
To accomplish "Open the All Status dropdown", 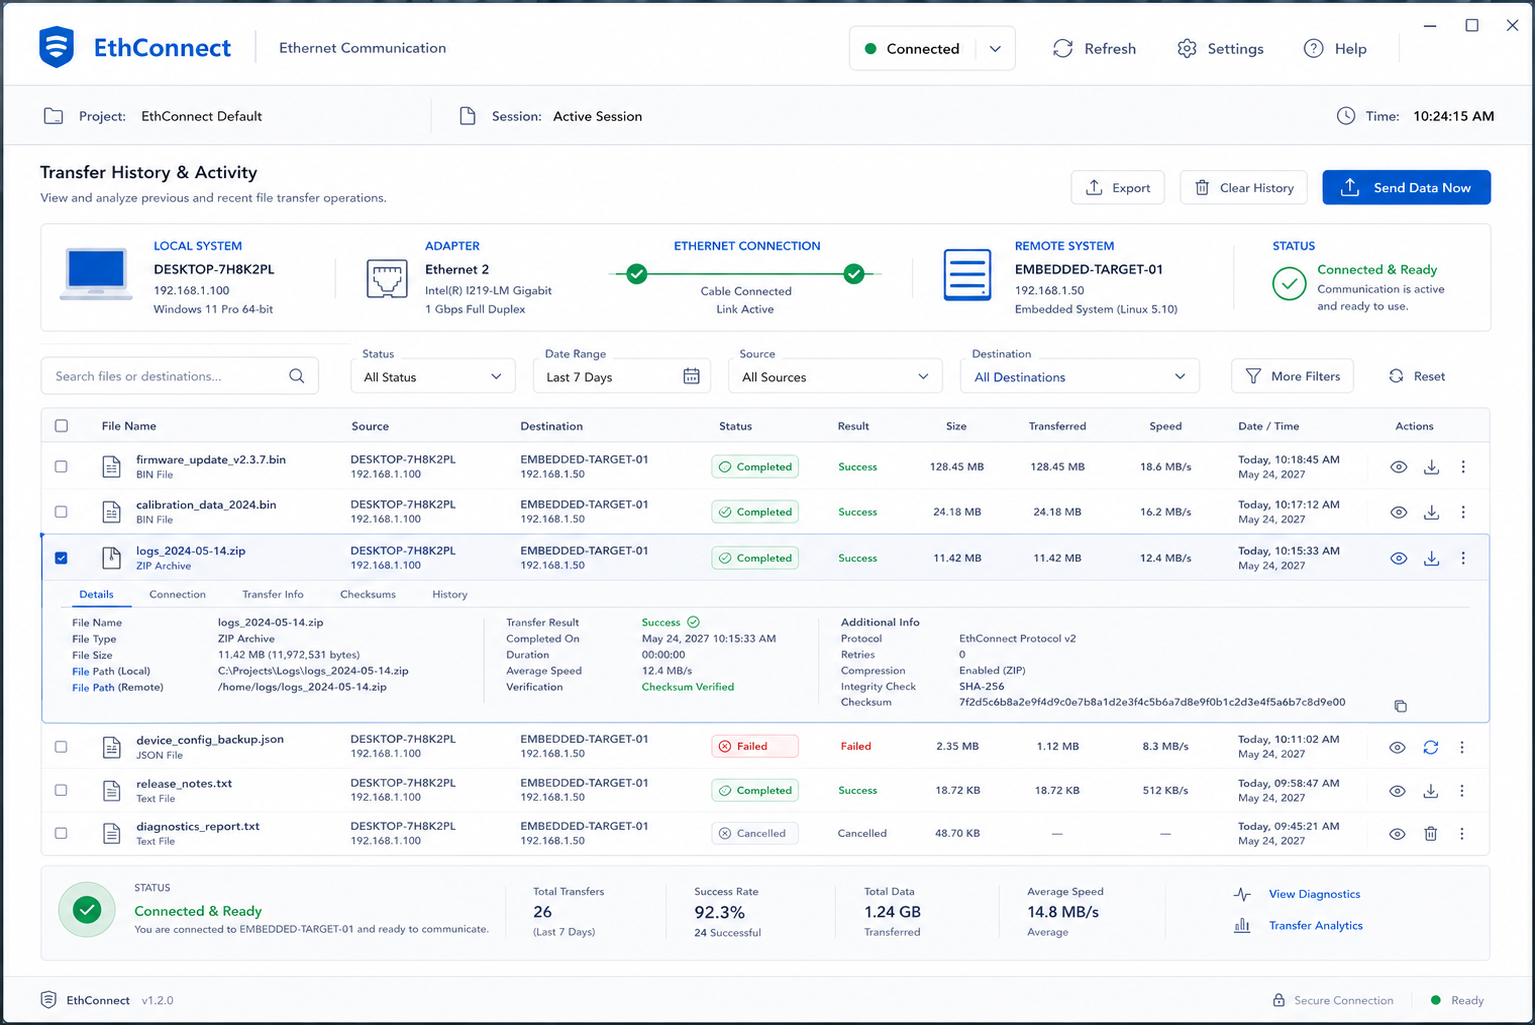I will (x=433, y=376).
